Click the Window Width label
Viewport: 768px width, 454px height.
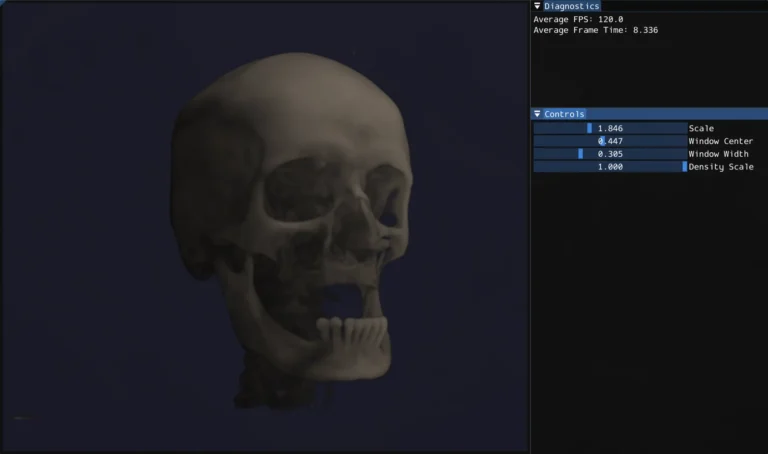click(x=718, y=154)
